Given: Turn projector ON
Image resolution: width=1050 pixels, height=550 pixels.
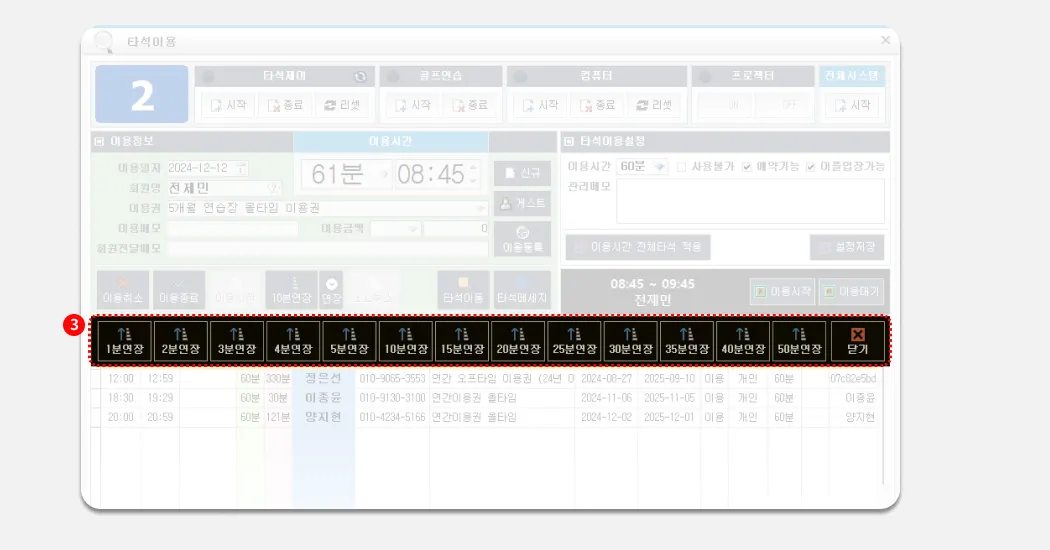Looking at the screenshot, I should tap(725, 105).
